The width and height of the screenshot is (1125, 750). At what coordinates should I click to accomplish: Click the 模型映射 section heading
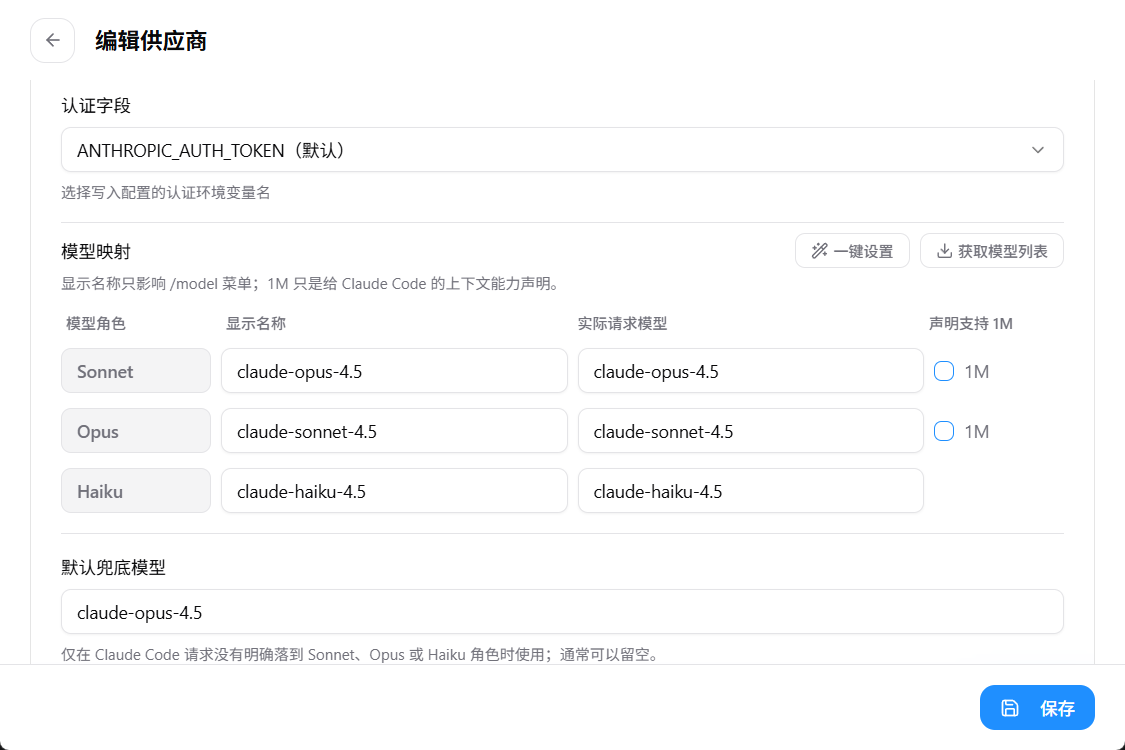click(x=96, y=252)
